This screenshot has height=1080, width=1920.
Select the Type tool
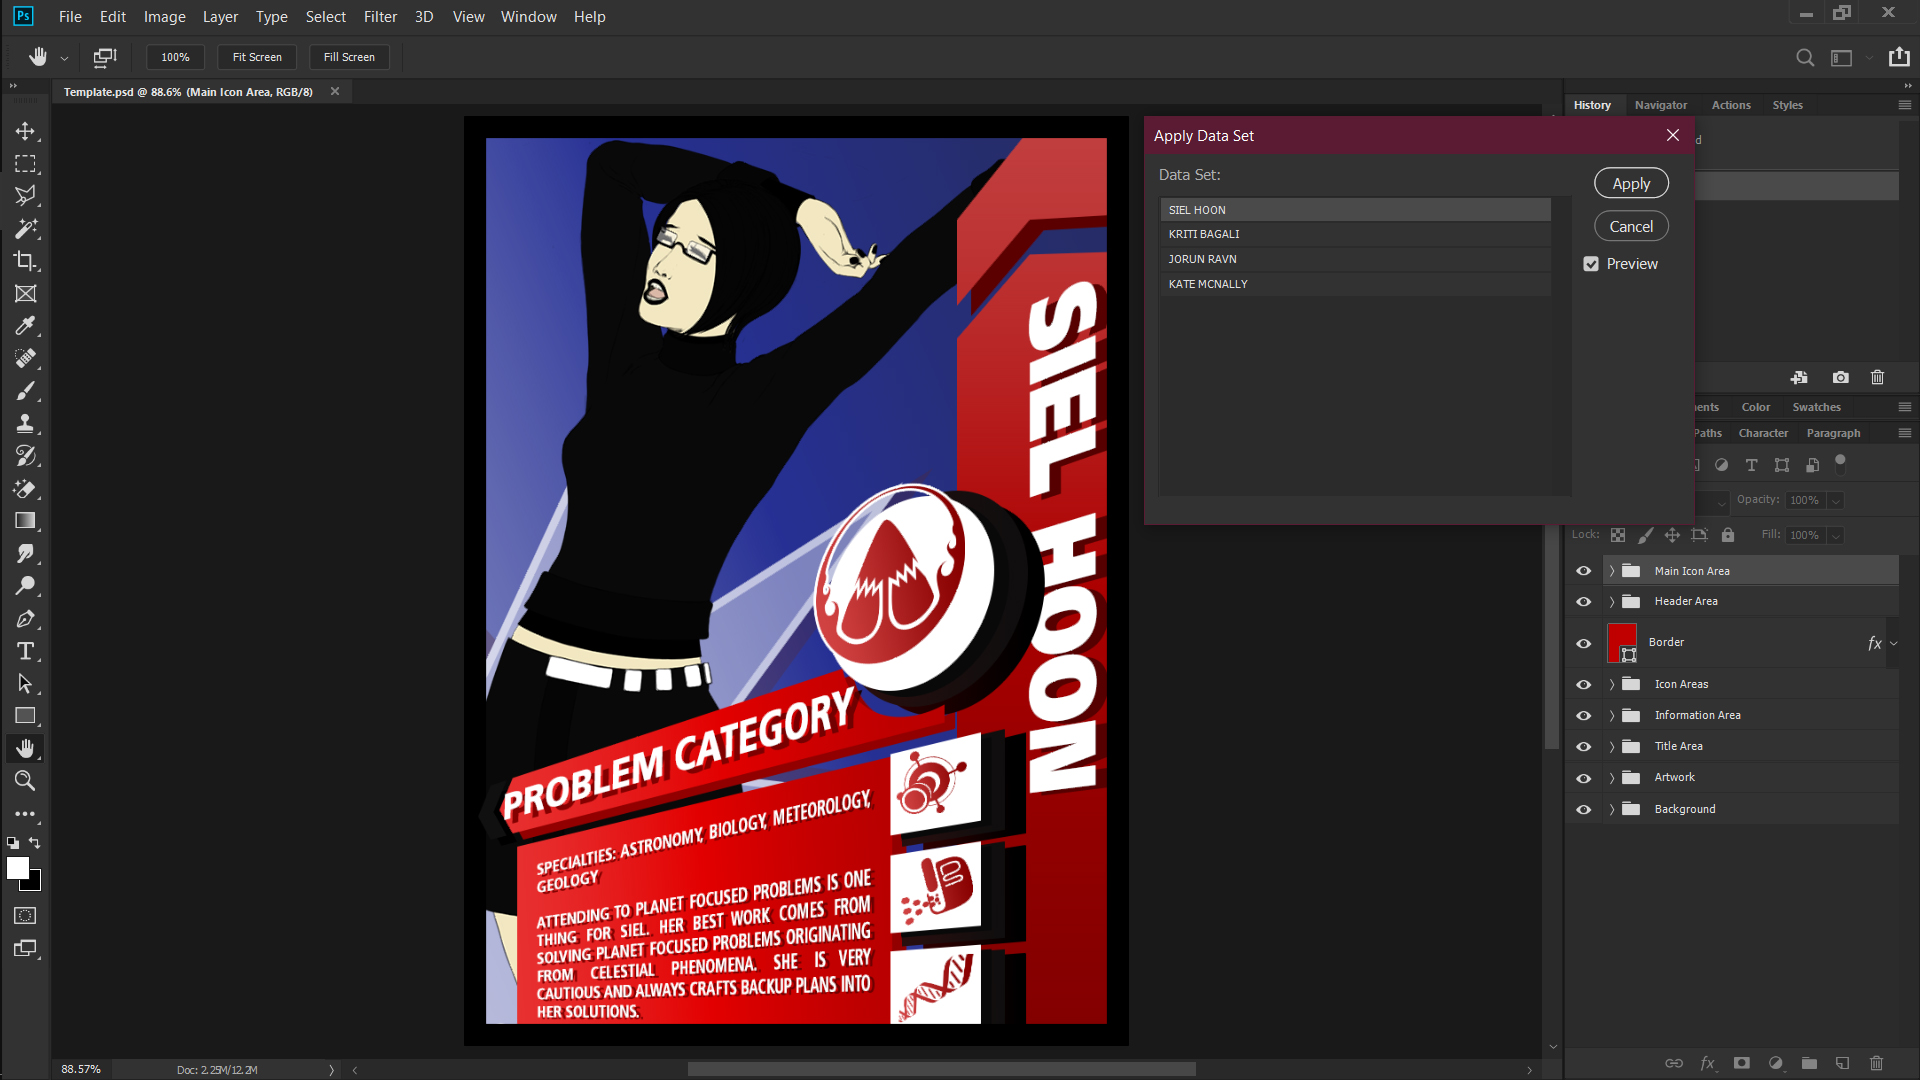(25, 650)
